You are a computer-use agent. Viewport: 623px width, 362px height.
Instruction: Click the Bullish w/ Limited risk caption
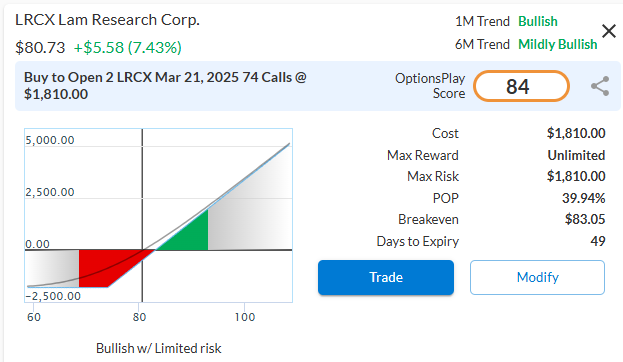[159, 348]
